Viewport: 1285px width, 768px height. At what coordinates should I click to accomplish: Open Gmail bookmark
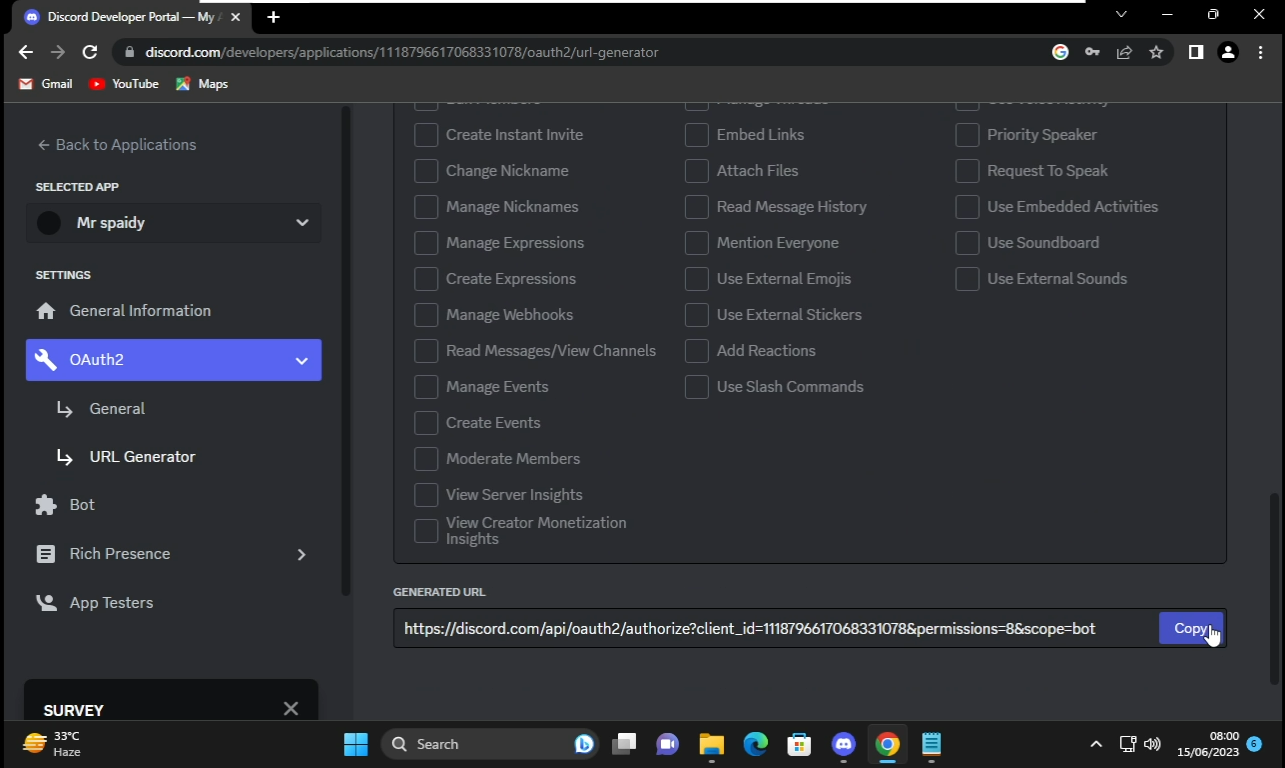(46, 84)
